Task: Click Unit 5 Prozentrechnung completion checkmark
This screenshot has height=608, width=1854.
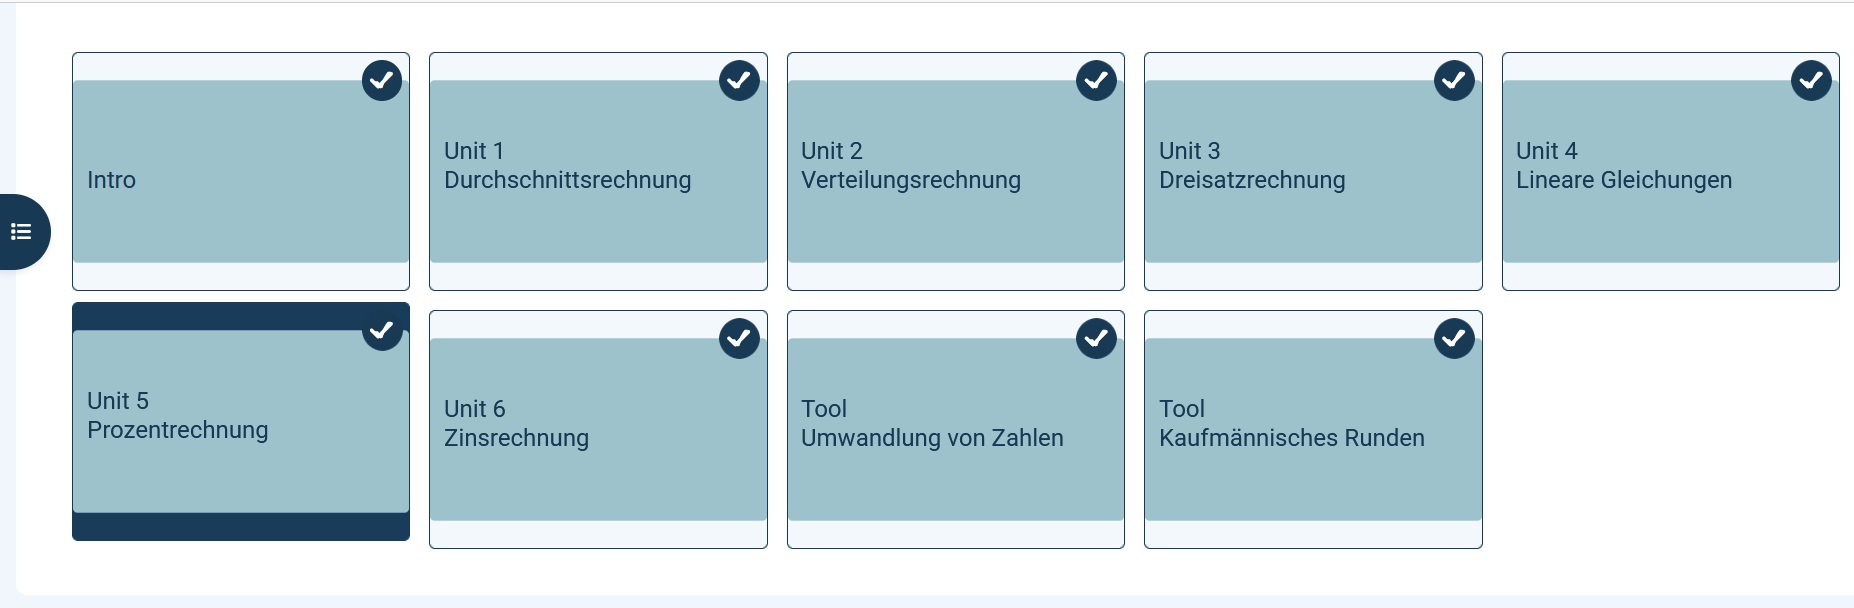Action: click(x=382, y=330)
